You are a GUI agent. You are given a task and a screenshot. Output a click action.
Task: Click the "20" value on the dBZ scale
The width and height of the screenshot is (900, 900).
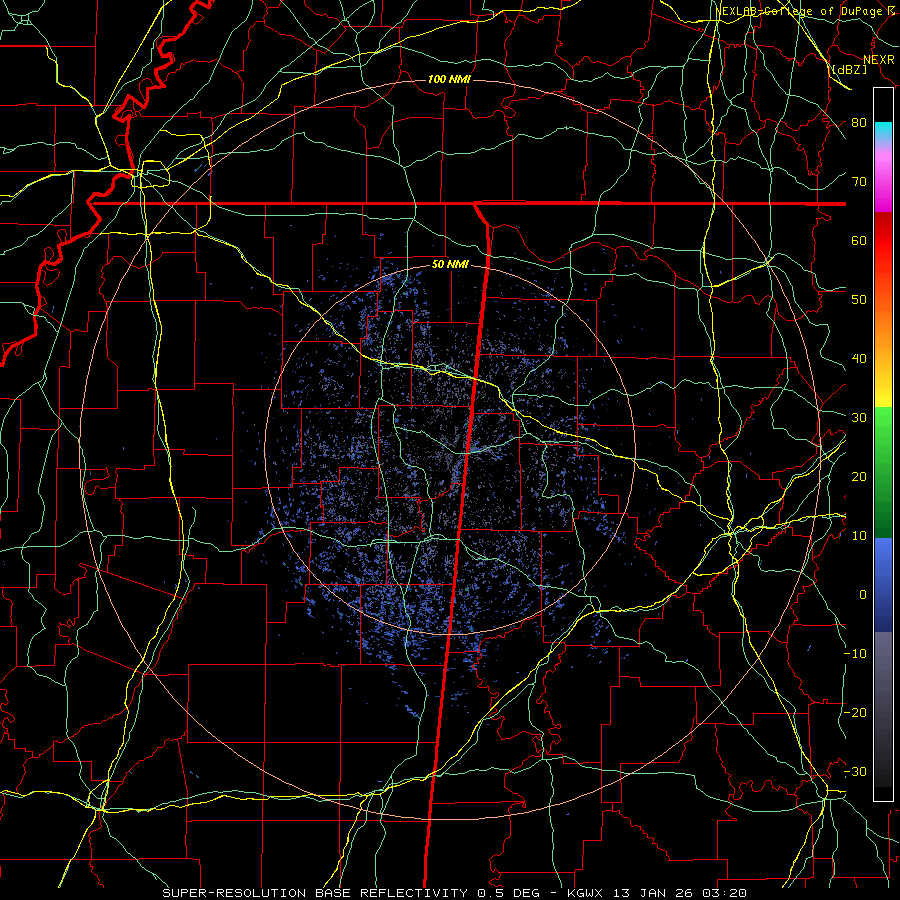click(859, 478)
